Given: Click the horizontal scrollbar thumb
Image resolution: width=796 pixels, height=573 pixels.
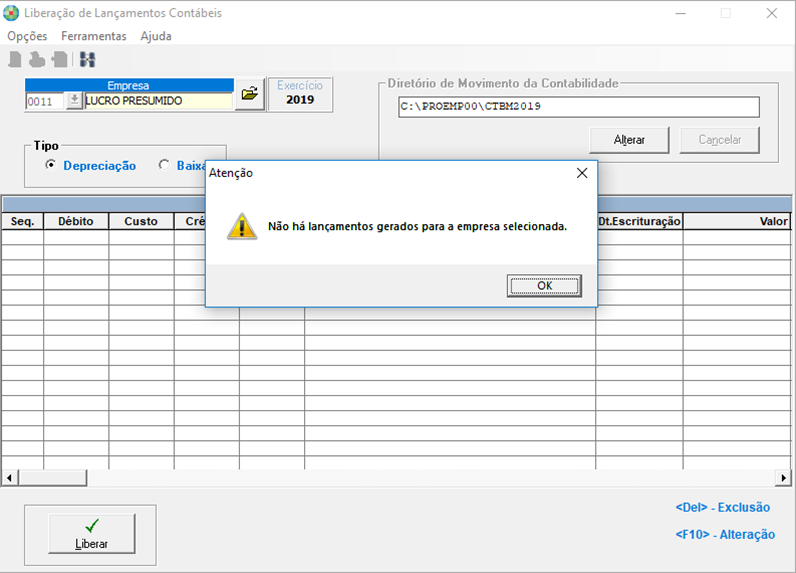Looking at the screenshot, I should tap(53, 478).
